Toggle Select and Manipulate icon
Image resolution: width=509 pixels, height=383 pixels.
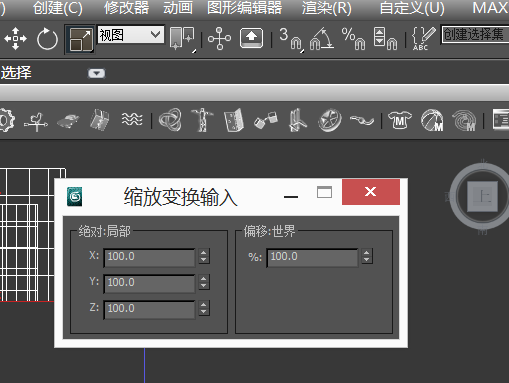tap(219, 39)
